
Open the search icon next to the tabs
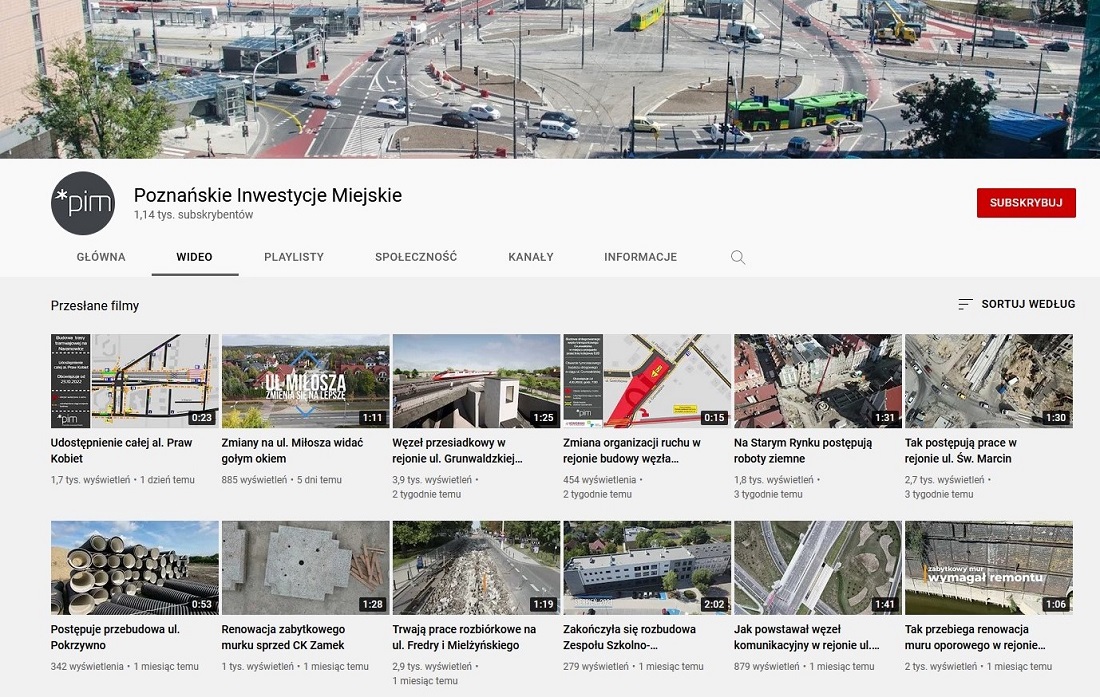point(737,257)
